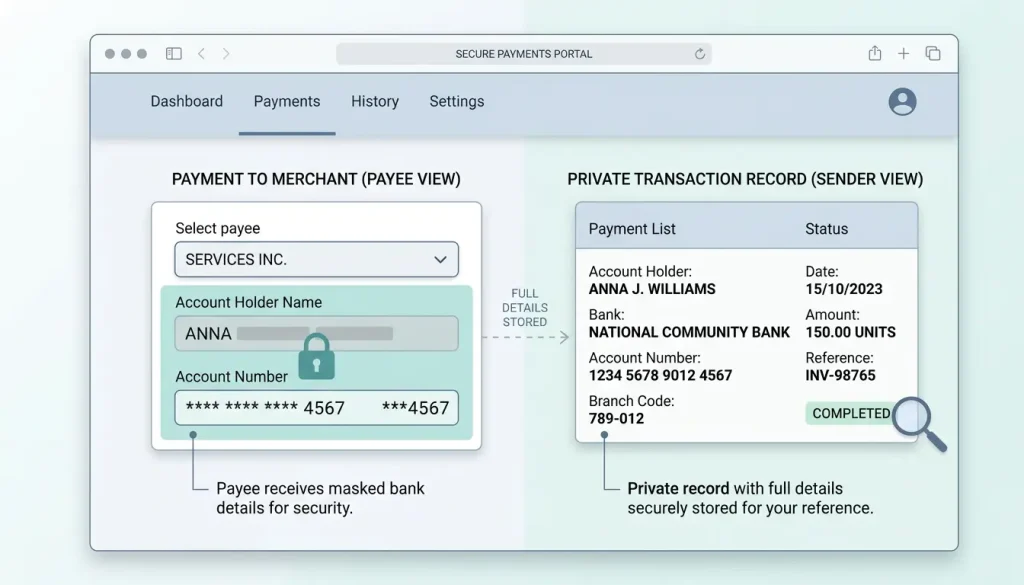Switch to the Payments tab
Screen dimensions: 1024x585
(287, 101)
